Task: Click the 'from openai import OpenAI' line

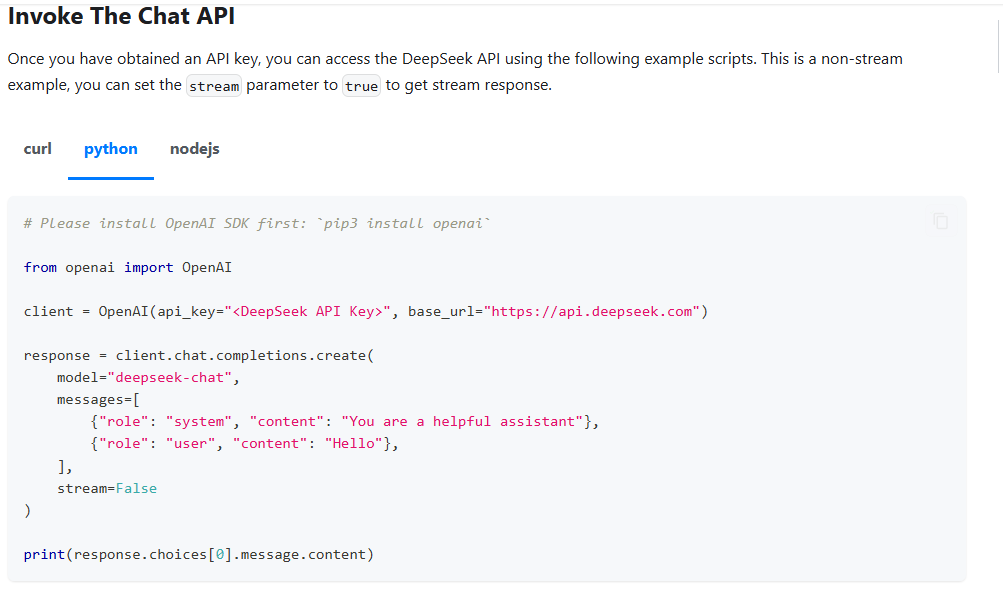Action: point(128,267)
